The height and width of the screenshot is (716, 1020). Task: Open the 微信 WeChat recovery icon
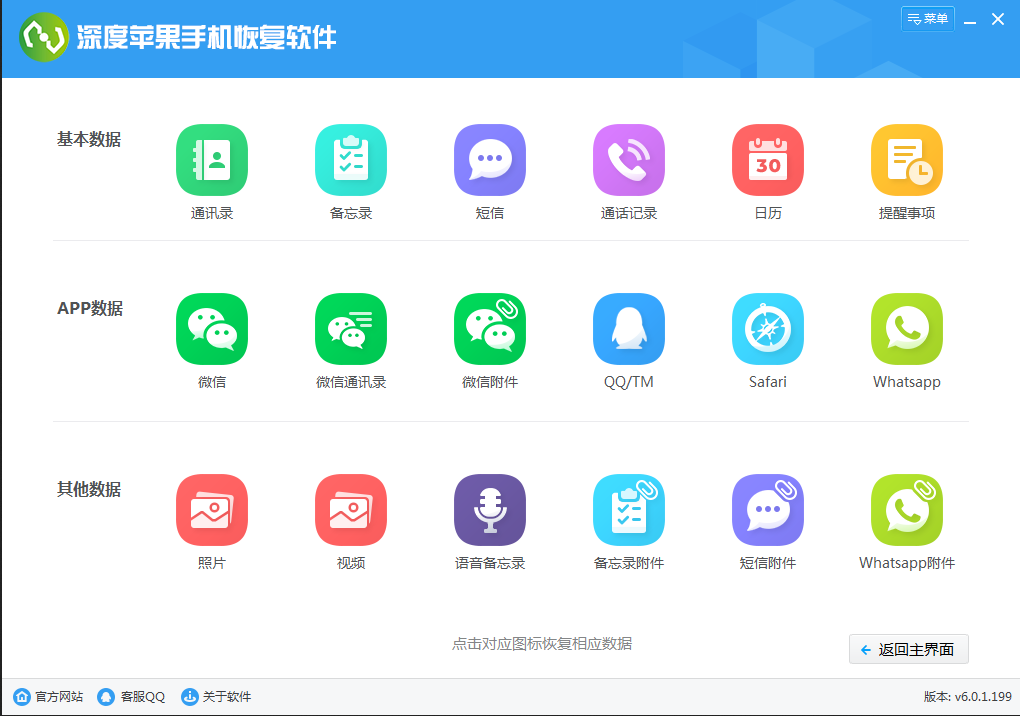point(211,329)
